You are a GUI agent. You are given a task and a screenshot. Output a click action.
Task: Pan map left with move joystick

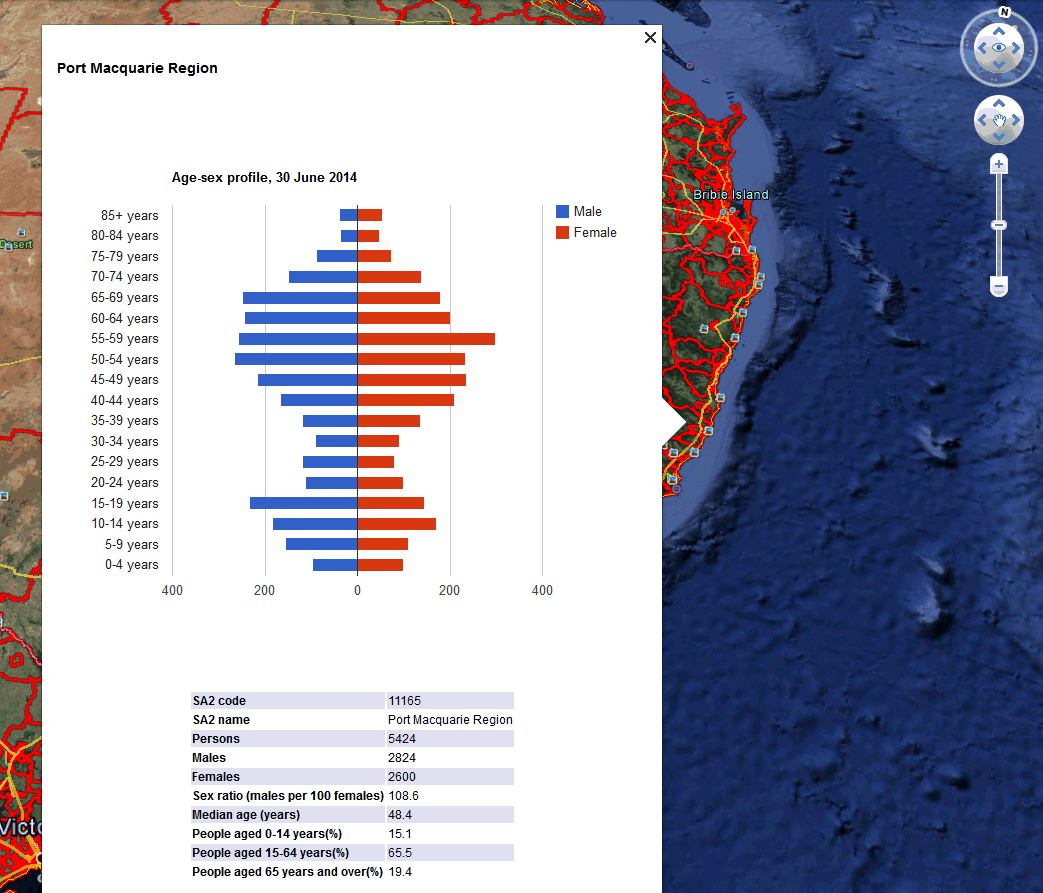click(982, 121)
